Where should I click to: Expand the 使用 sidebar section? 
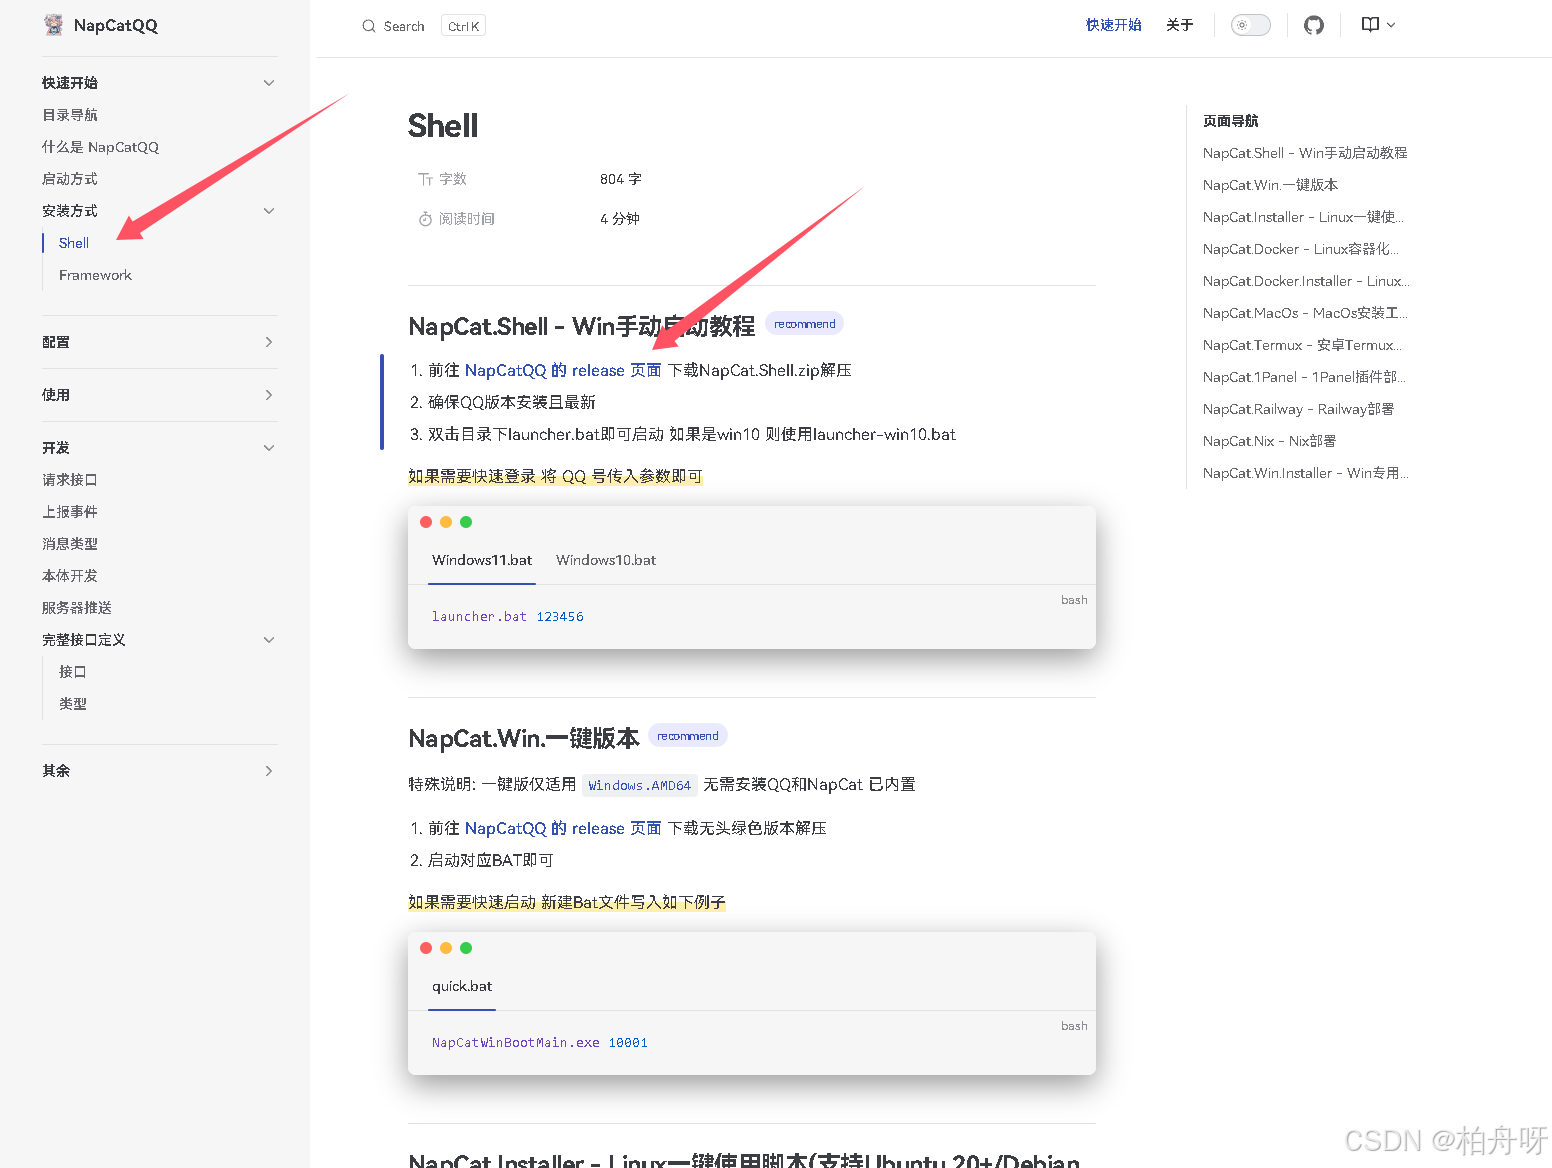point(269,395)
